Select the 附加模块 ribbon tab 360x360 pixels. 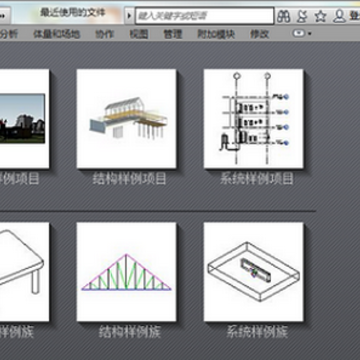coord(216,34)
